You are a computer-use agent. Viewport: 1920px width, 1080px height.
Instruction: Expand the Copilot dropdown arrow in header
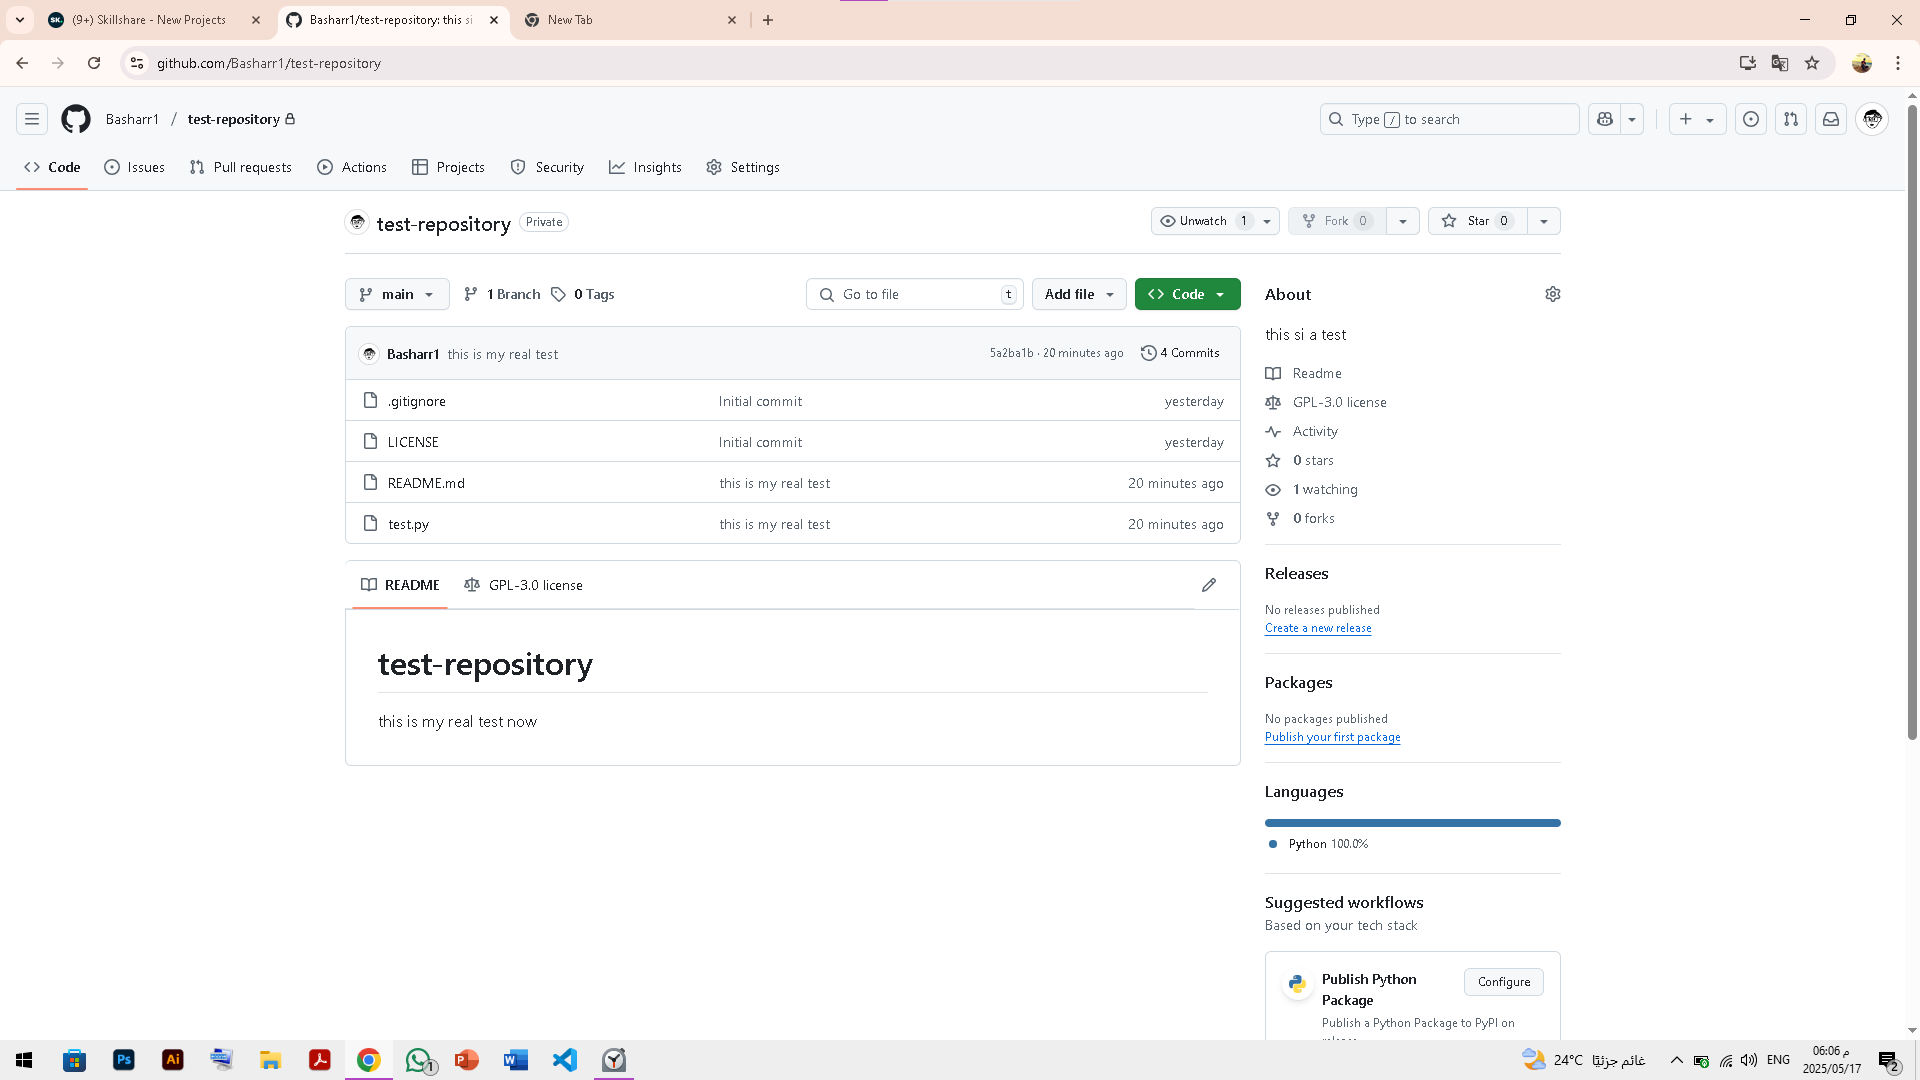[1632, 119]
